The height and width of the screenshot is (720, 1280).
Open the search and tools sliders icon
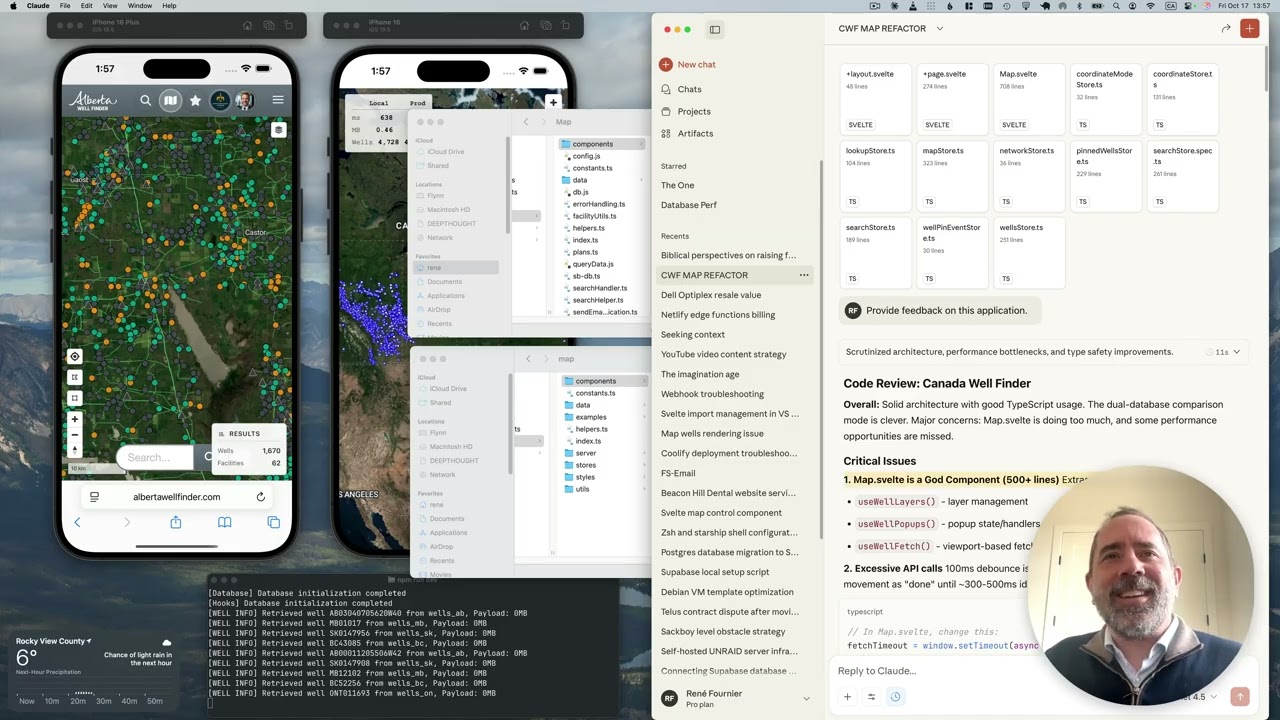point(871,697)
